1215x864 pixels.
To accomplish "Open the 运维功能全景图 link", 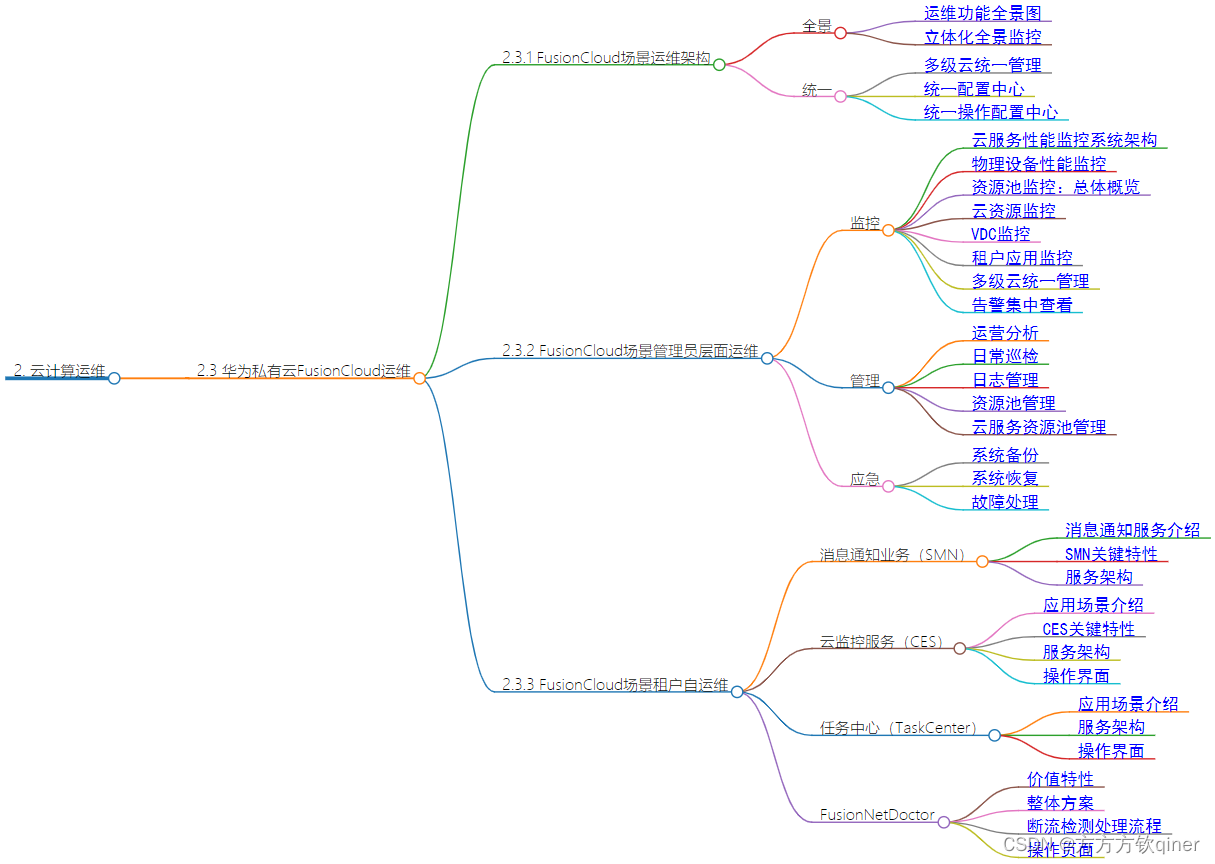I will (x=983, y=13).
